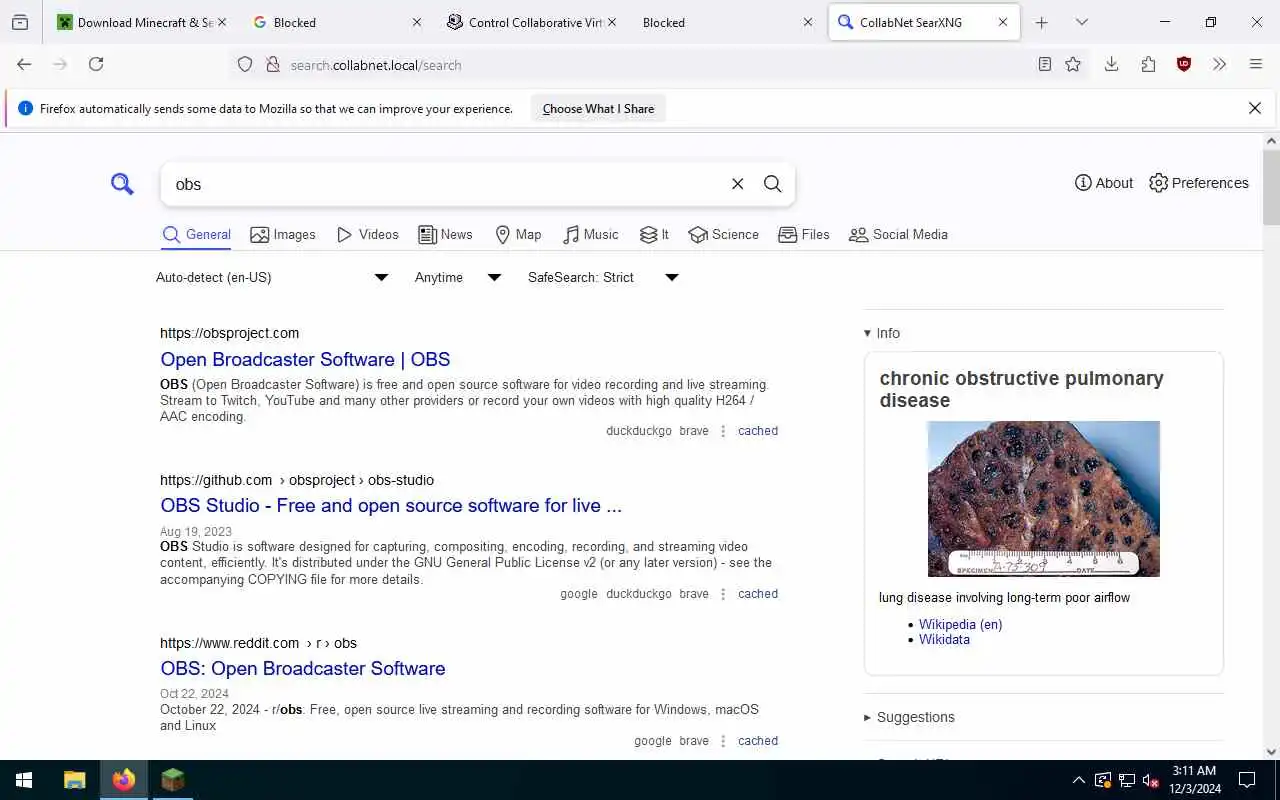Open the SafeSearch Strict dropdown
1280x800 pixels.
pyautogui.click(x=603, y=277)
